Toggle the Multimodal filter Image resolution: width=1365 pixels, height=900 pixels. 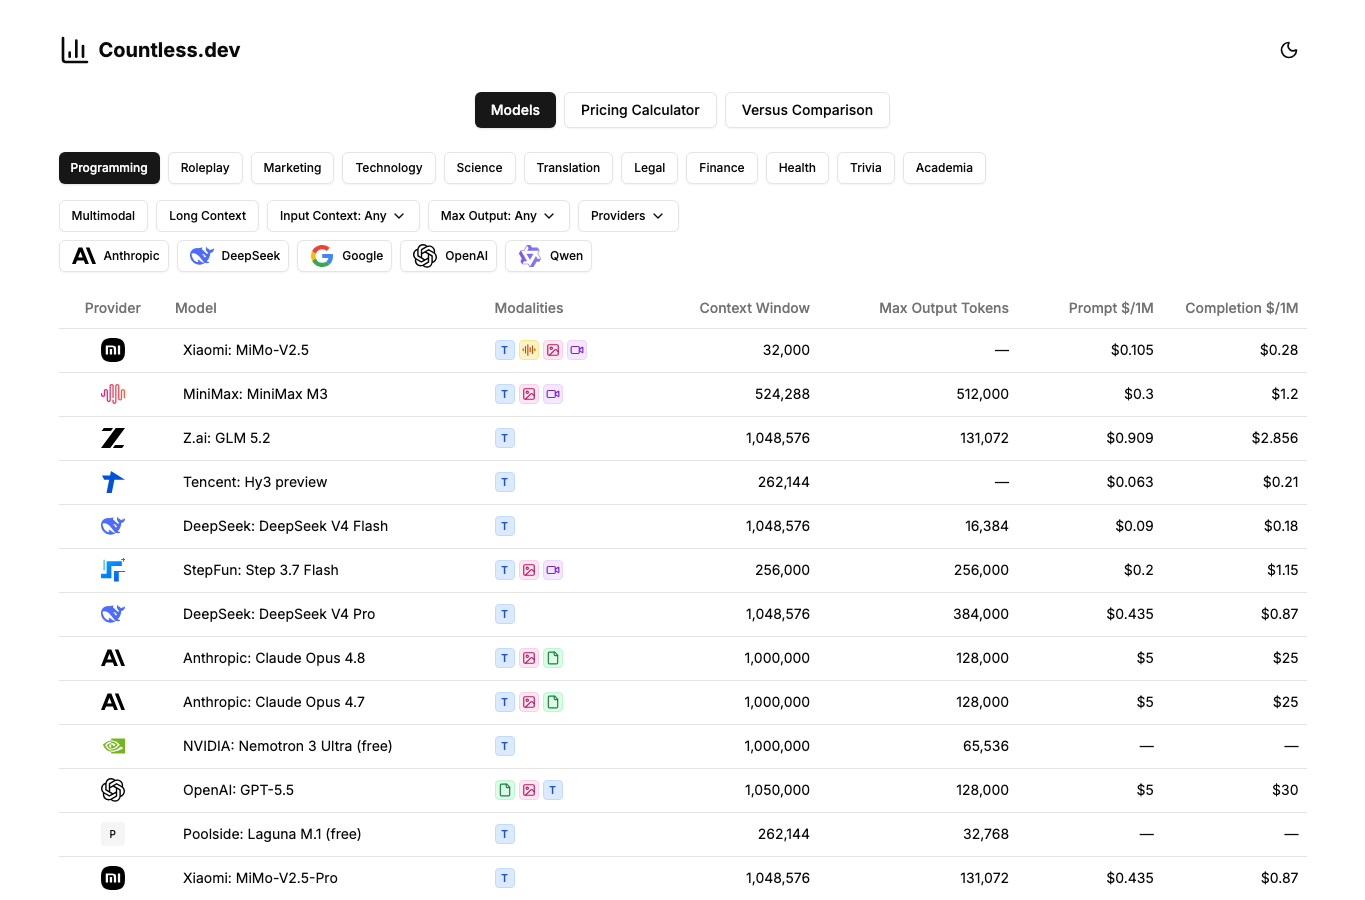[x=103, y=216]
